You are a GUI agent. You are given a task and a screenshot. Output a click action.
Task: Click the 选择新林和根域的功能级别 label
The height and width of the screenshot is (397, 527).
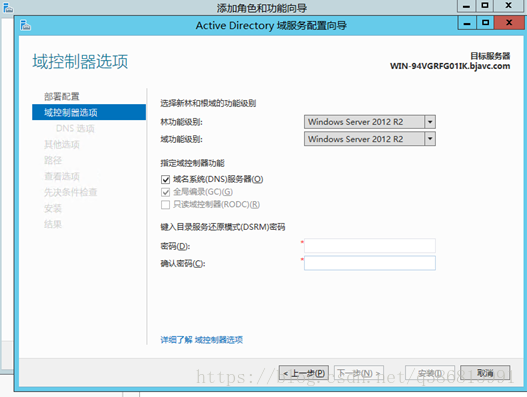point(208,103)
